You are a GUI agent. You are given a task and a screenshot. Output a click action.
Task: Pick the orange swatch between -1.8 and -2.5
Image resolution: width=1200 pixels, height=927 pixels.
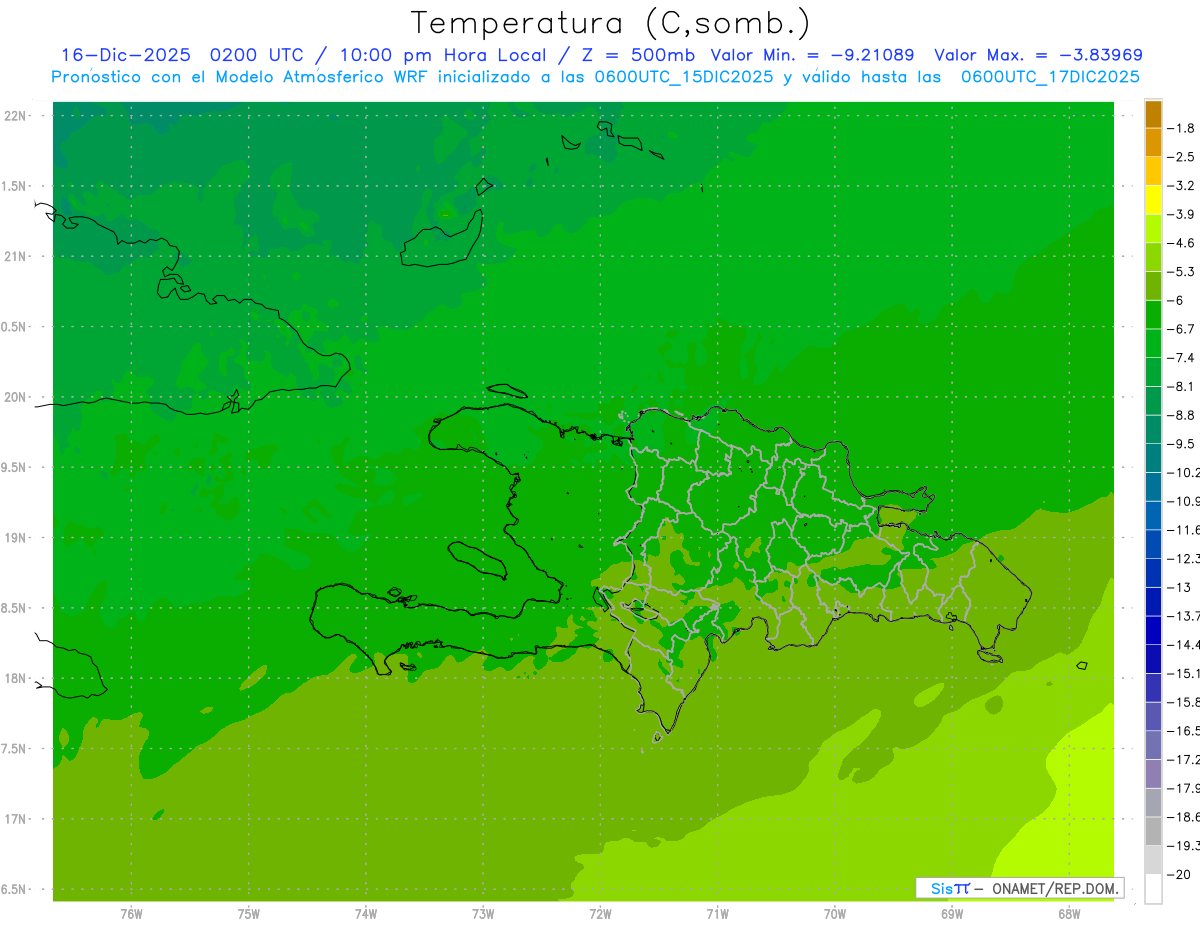pos(1154,143)
